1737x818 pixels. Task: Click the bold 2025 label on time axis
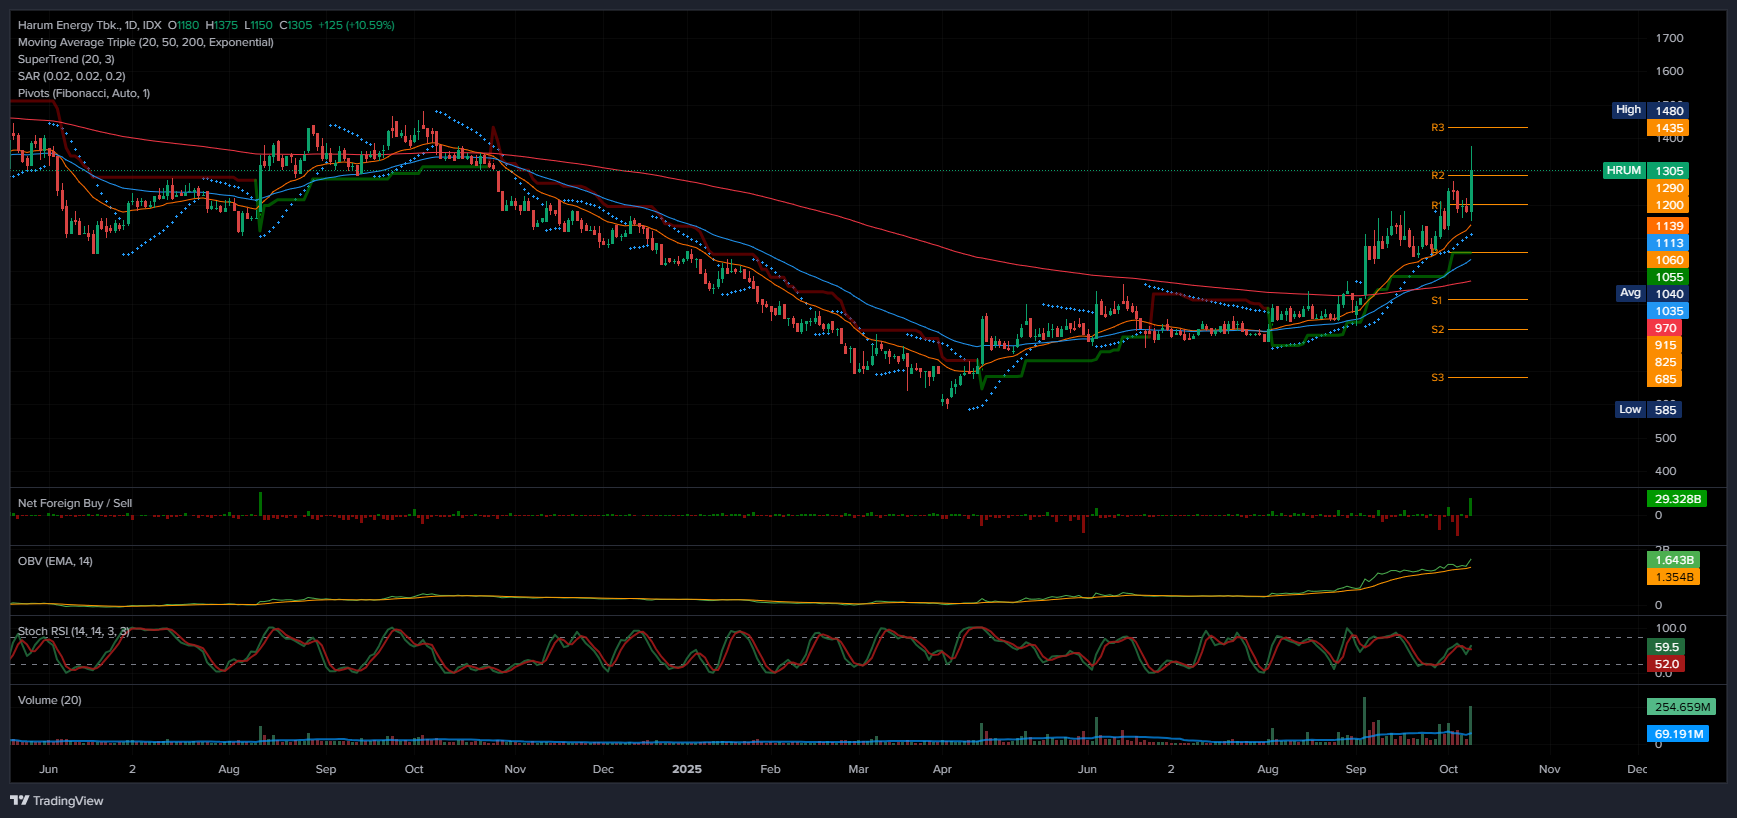(x=686, y=769)
